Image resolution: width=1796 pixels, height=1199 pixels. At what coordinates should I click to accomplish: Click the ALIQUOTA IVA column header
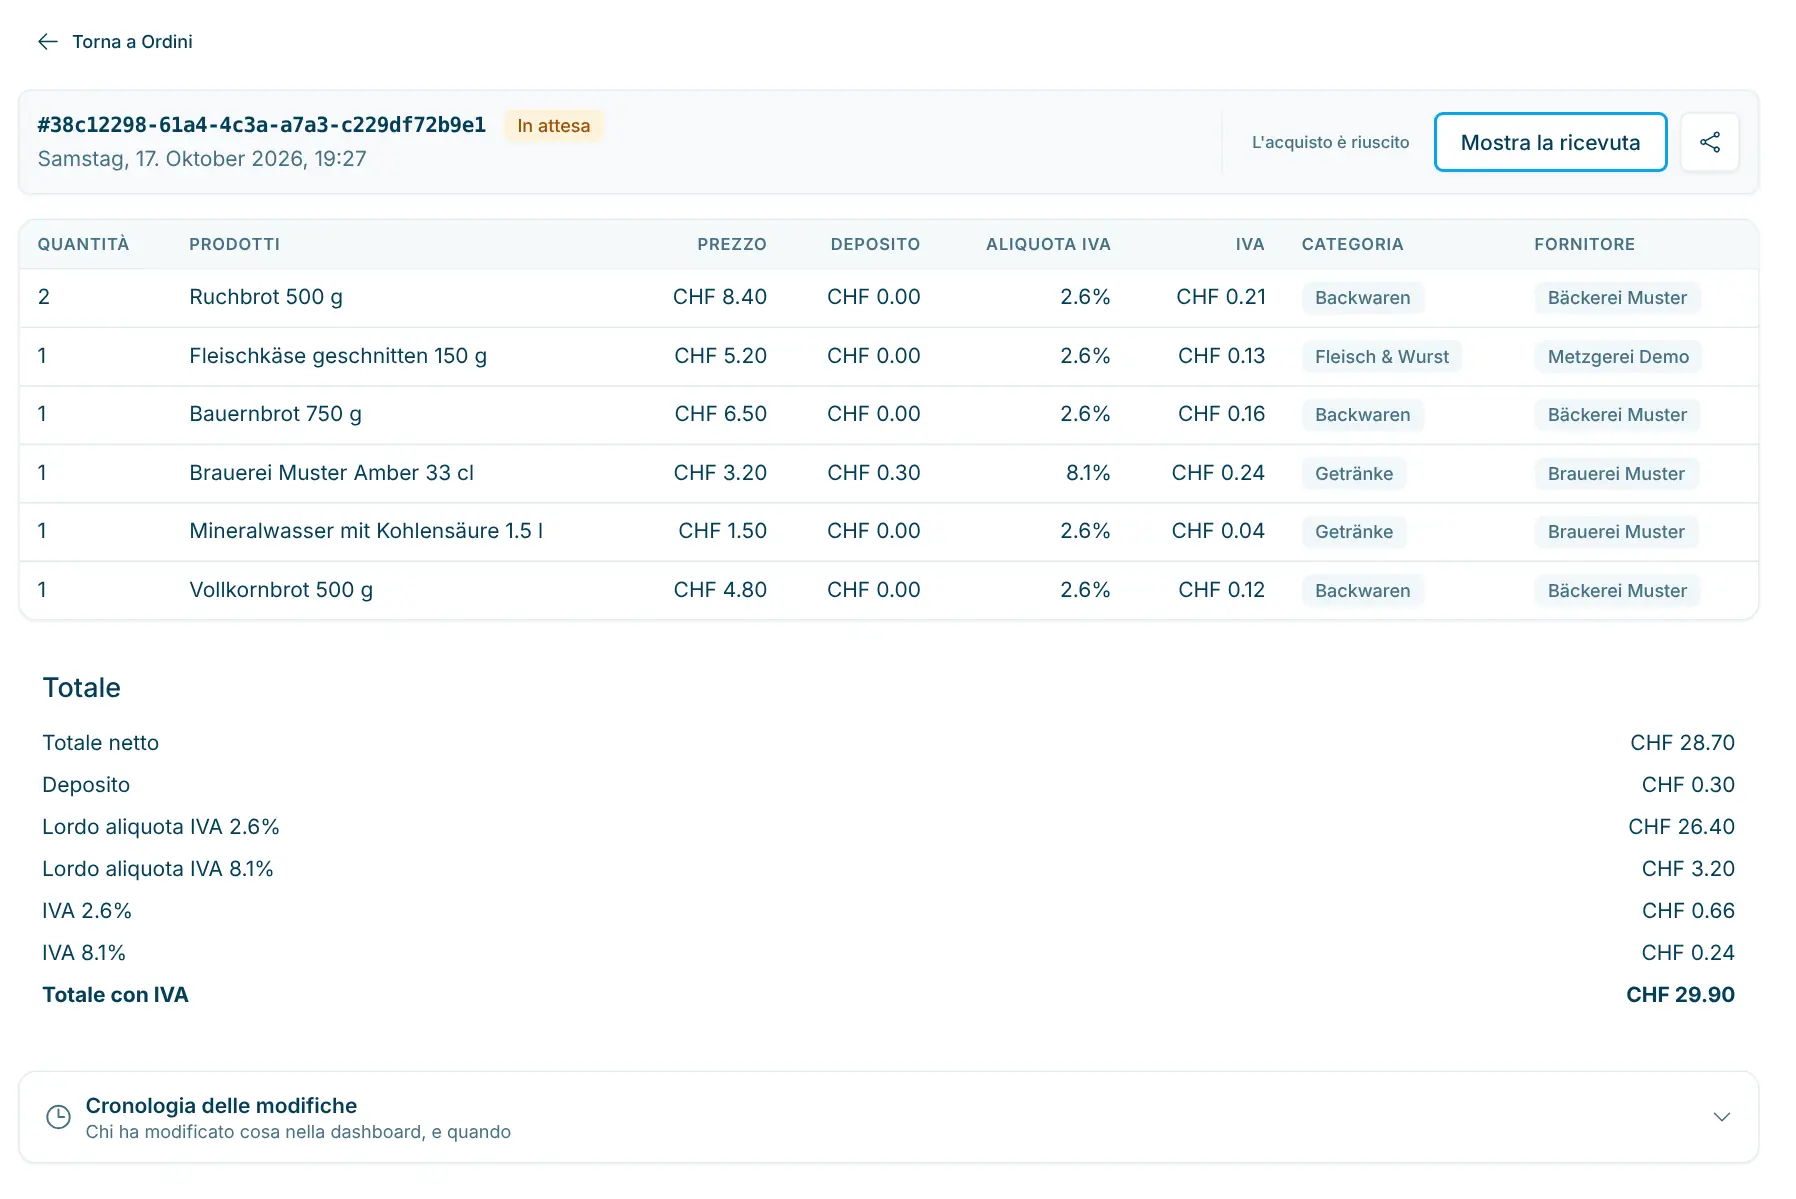[1048, 244]
